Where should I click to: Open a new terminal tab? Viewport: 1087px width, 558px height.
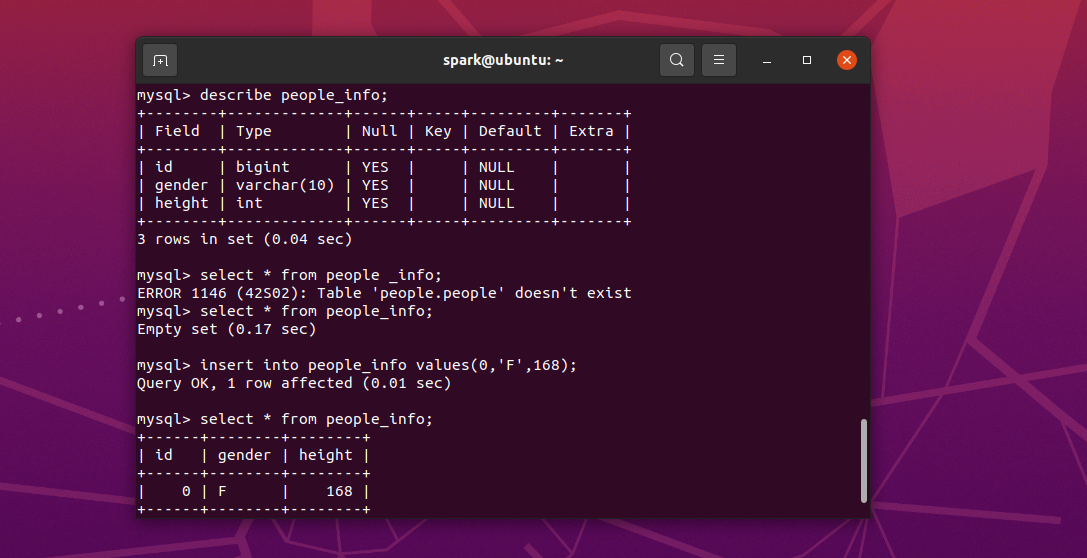160,60
